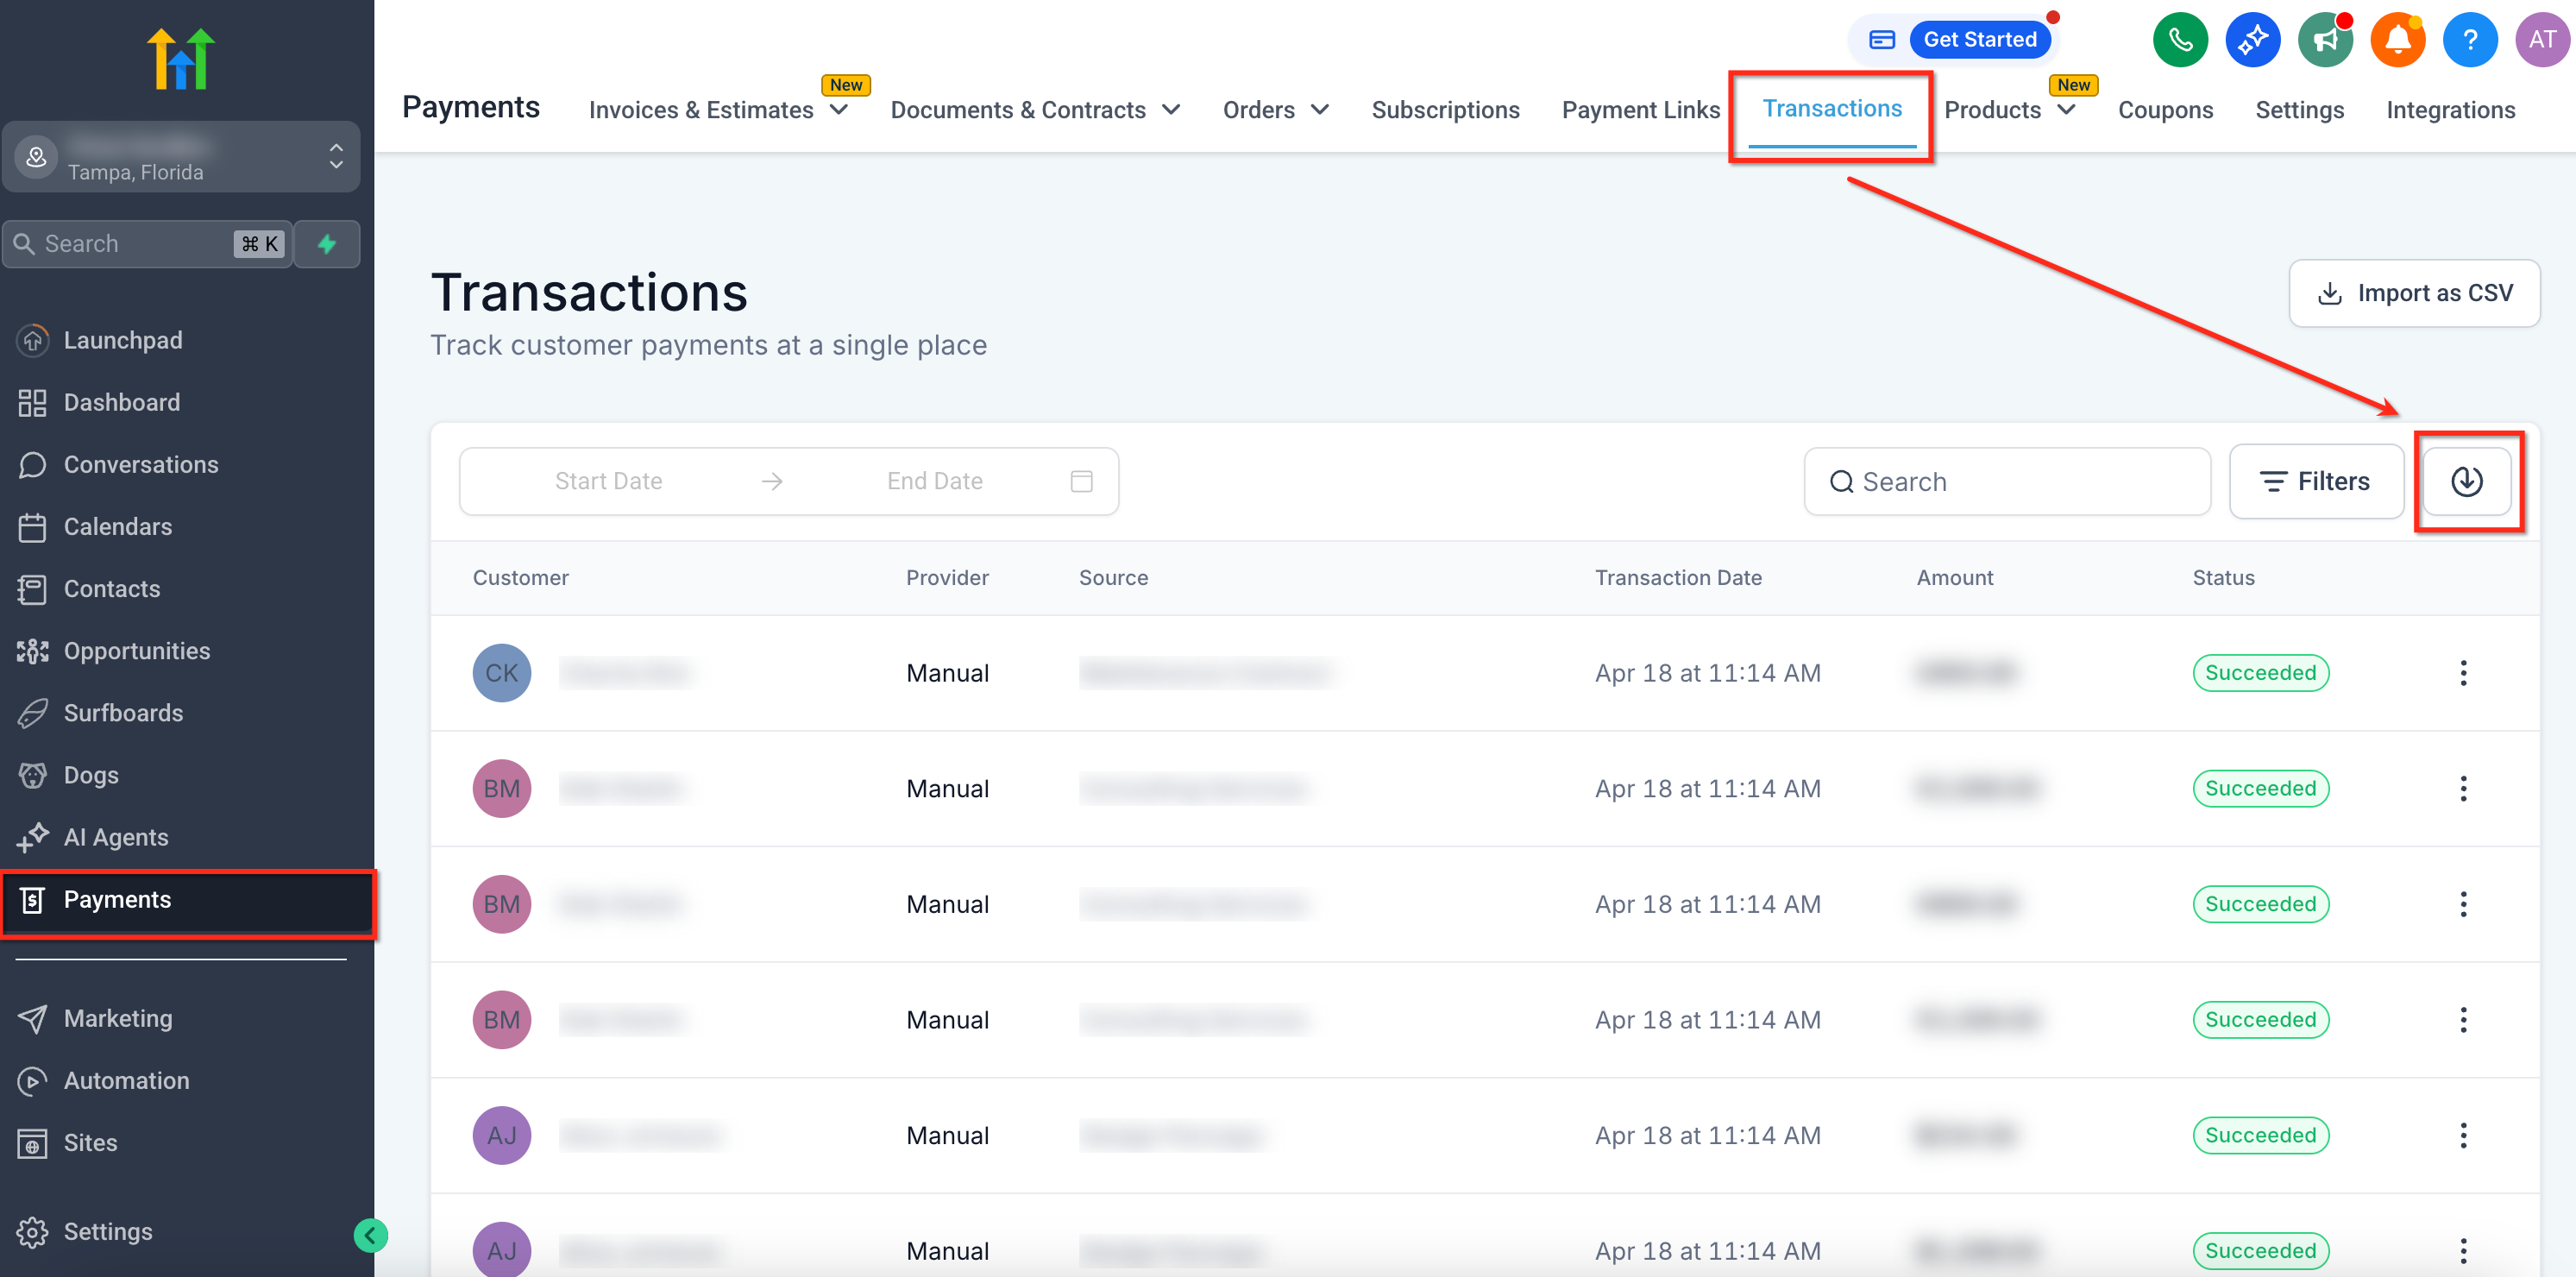2576x1277 pixels.
Task: Open Opportunities in the sidebar
Action: point(137,651)
